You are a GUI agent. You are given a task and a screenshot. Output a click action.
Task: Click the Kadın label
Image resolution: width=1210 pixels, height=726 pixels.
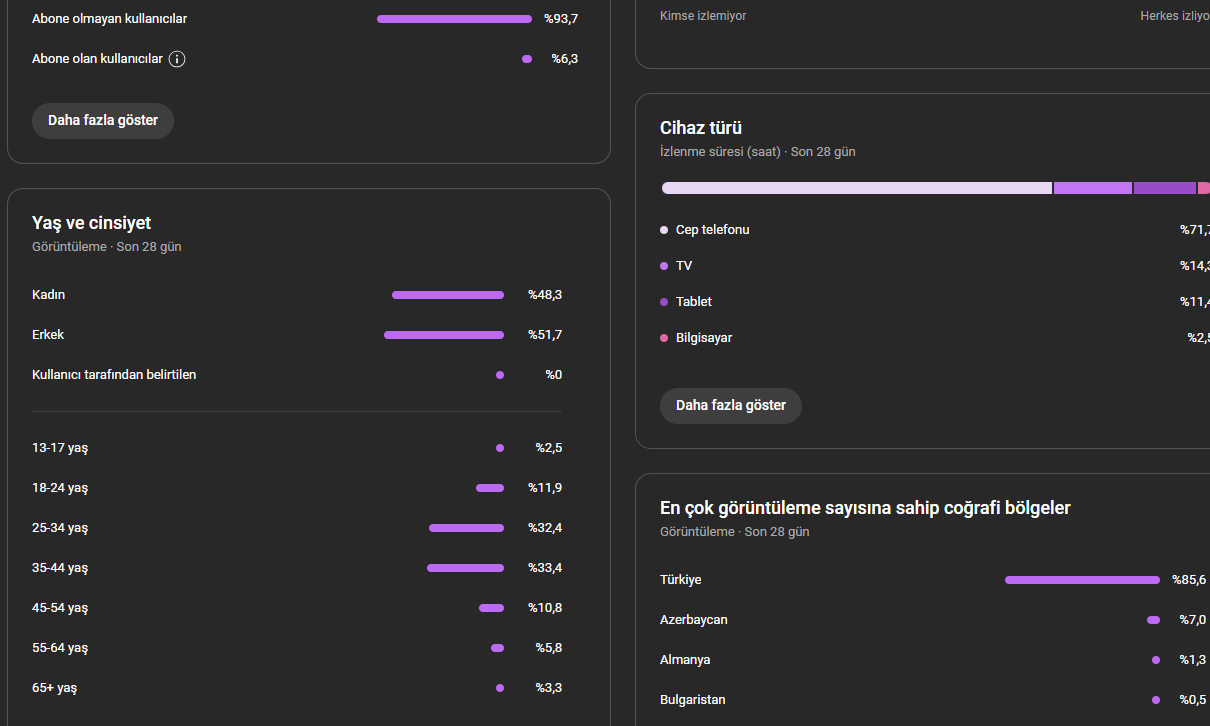[49, 295]
